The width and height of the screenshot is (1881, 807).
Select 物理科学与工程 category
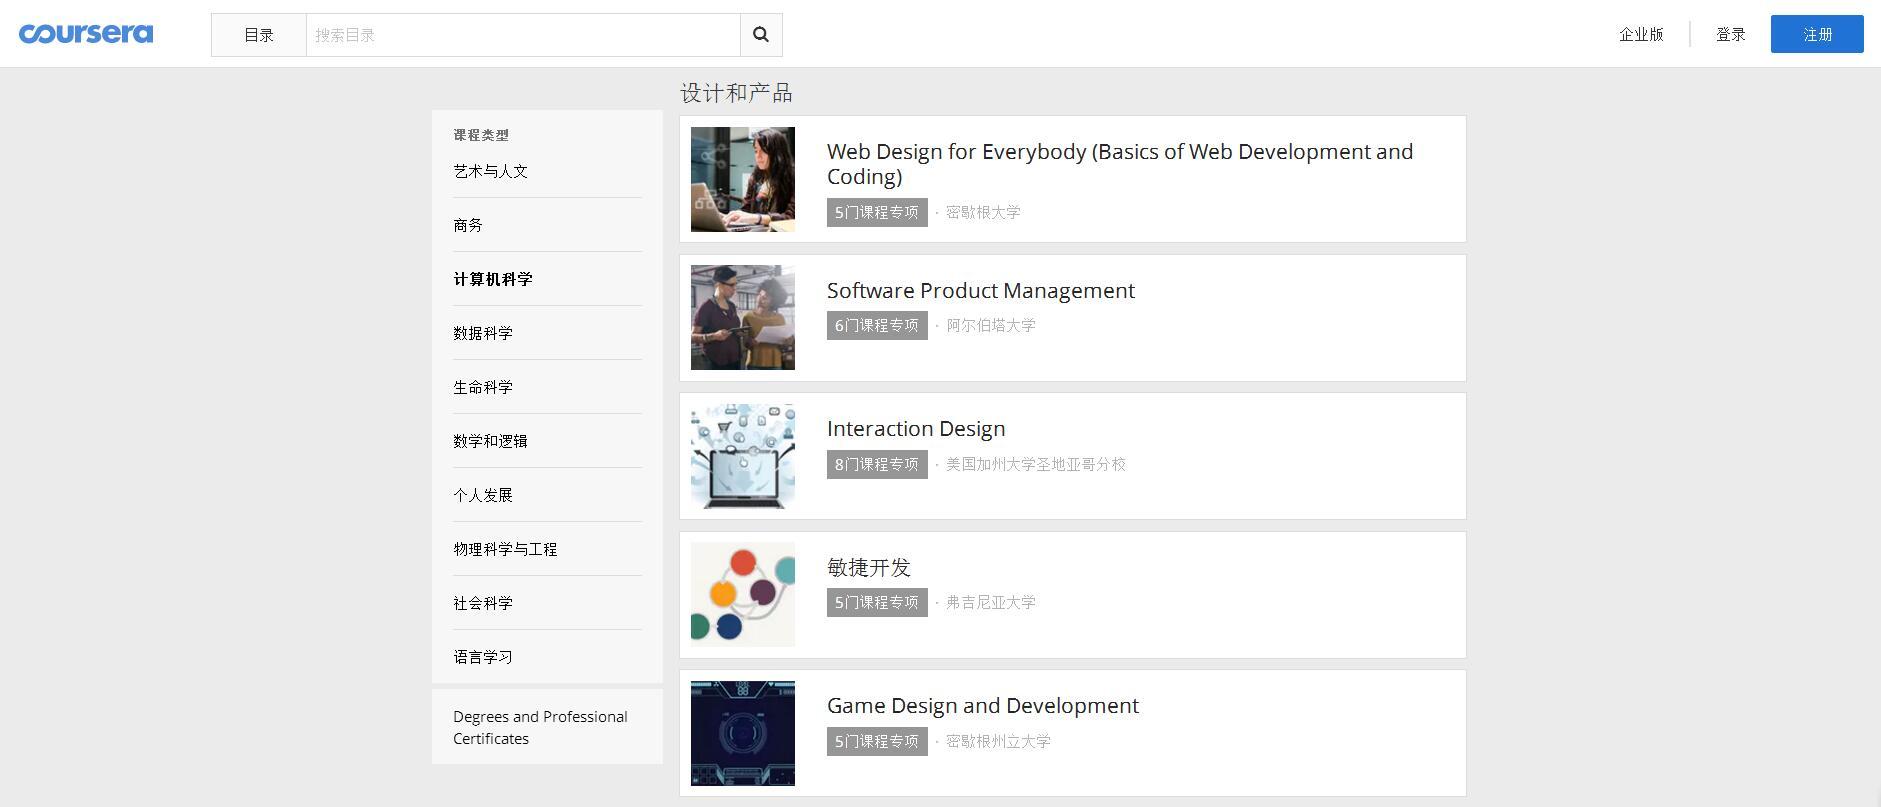(x=505, y=549)
